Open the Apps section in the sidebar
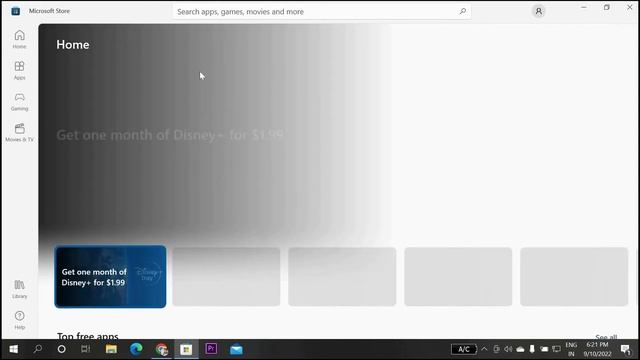Screen dimensions: 640x360 [19, 70]
